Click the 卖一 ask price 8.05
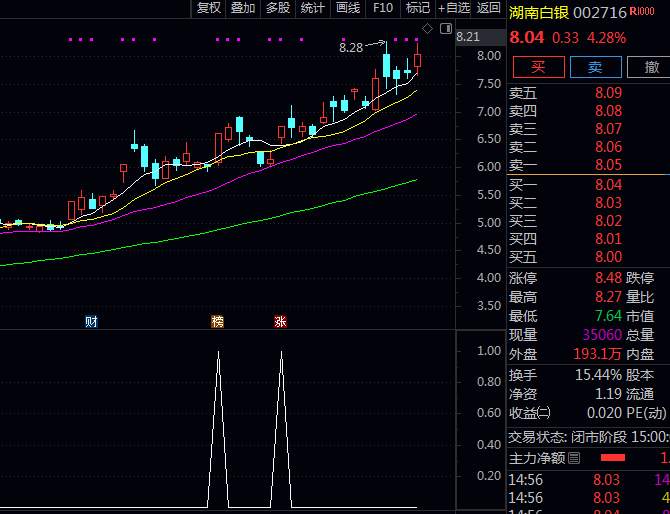Image resolution: width=670 pixels, height=514 pixels. [x=608, y=165]
